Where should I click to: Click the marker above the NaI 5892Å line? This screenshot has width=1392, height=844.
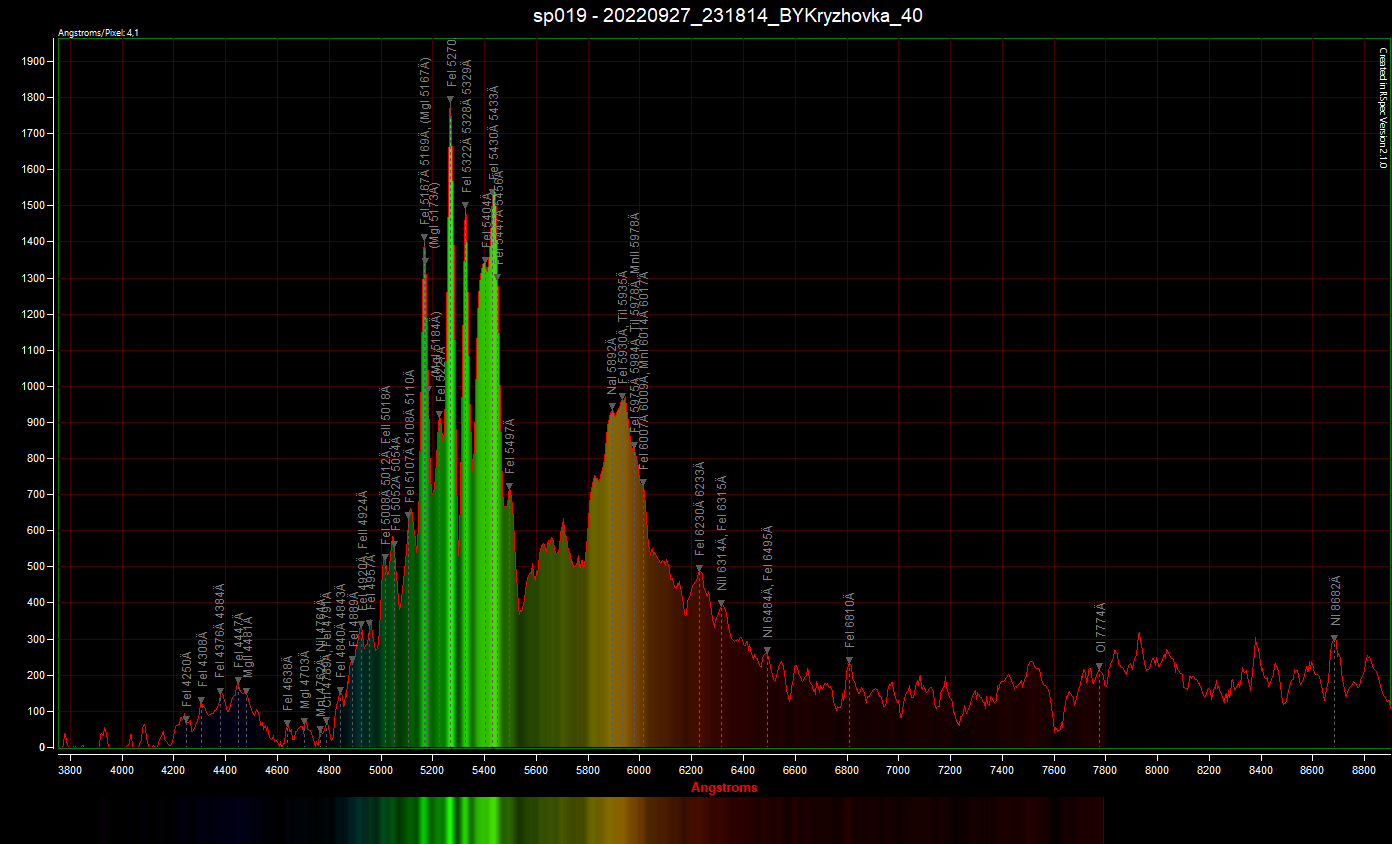click(612, 406)
